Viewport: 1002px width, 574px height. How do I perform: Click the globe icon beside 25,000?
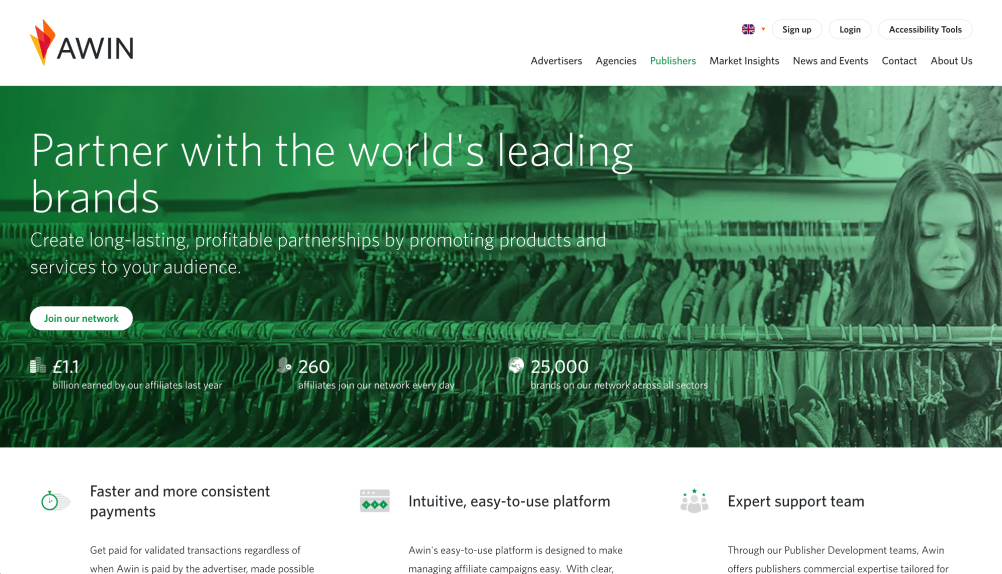coord(516,366)
